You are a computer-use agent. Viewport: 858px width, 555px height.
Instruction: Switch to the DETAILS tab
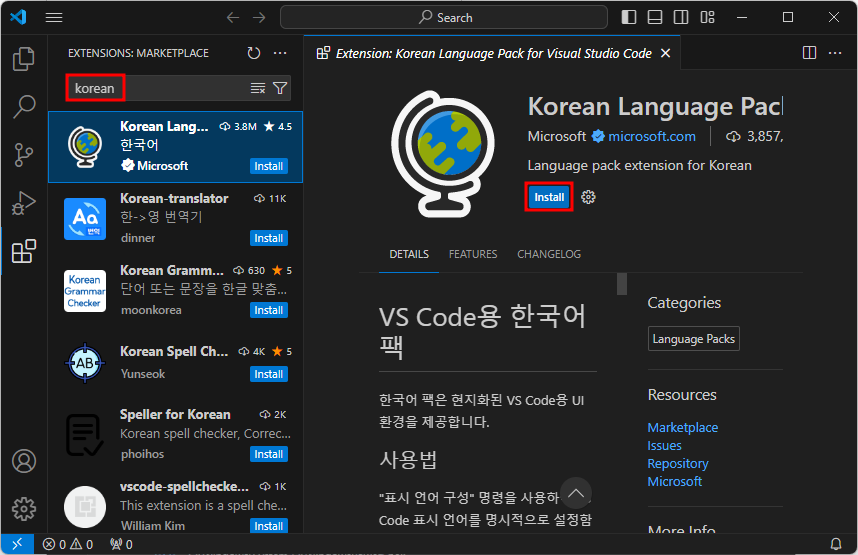click(409, 255)
